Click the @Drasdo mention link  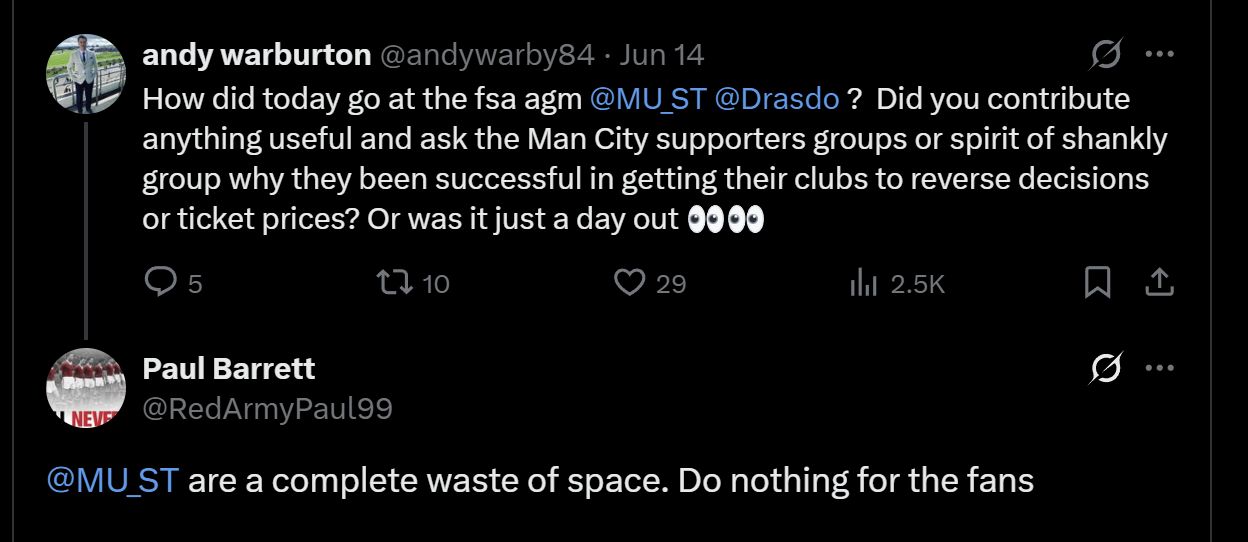point(777,100)
